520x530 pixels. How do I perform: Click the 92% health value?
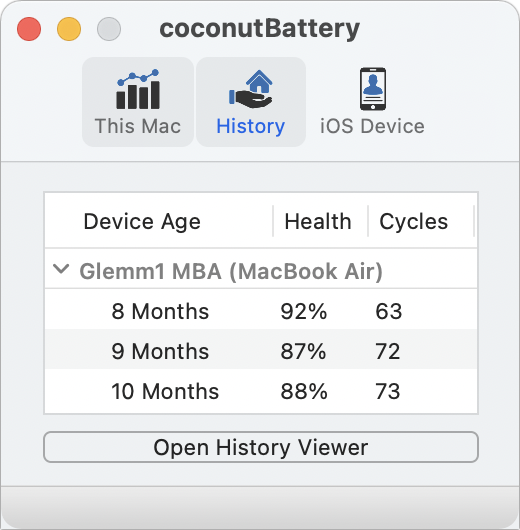pos(304,311)
